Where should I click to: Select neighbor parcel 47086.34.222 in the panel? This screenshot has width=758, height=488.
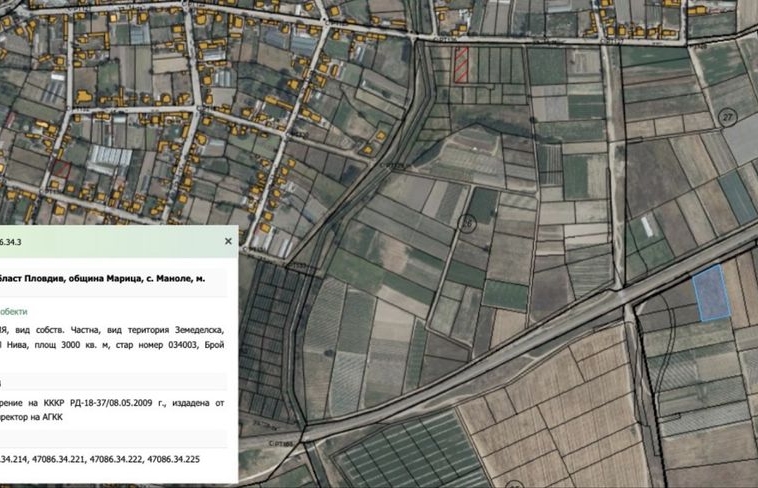(117, 459)
